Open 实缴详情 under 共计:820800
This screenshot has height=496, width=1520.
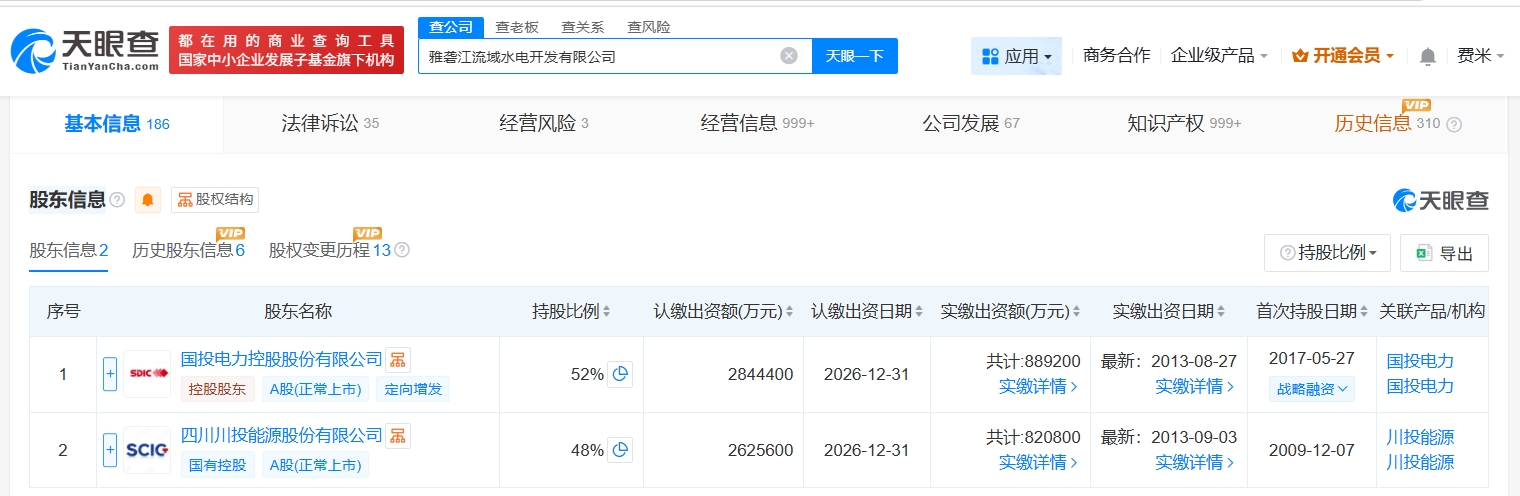tap(1038, 462)
